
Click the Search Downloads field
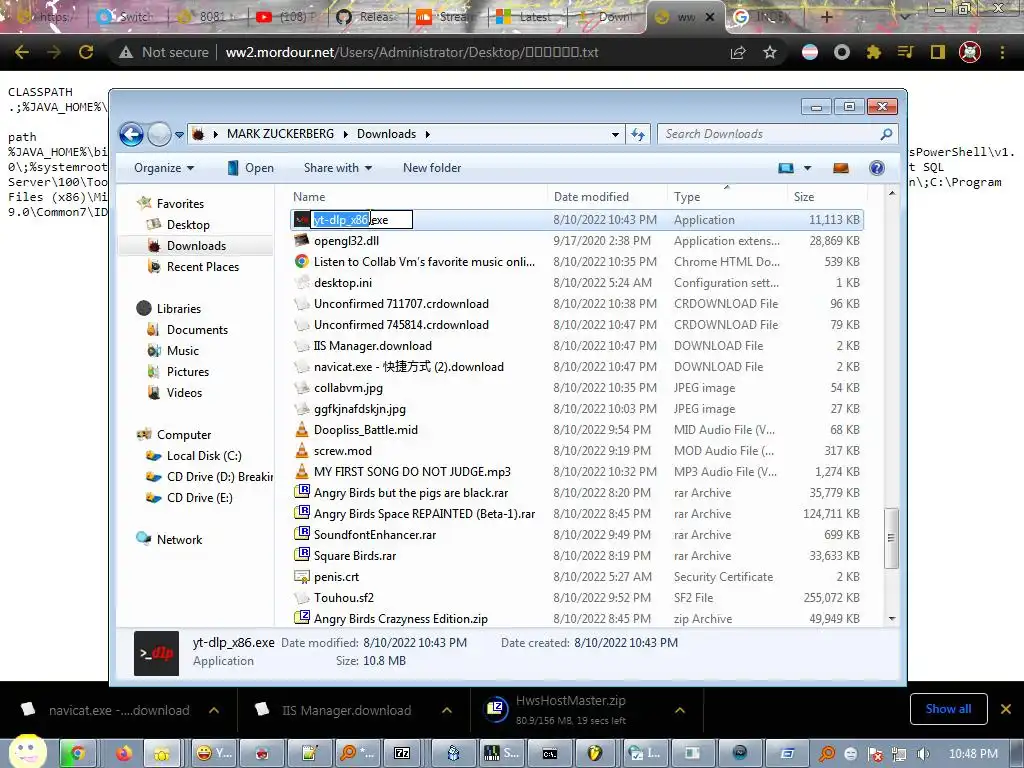(x=777, y=134)
